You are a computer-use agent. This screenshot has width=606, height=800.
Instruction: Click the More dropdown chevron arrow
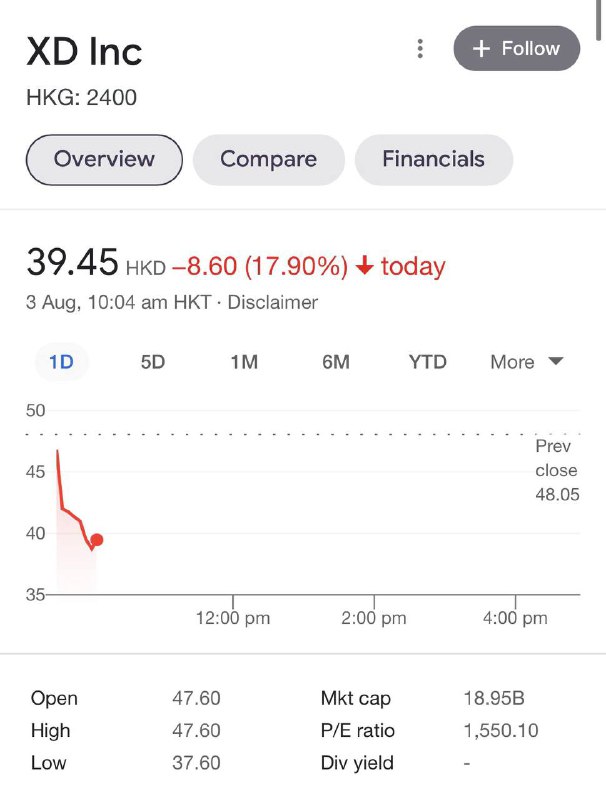556,362
